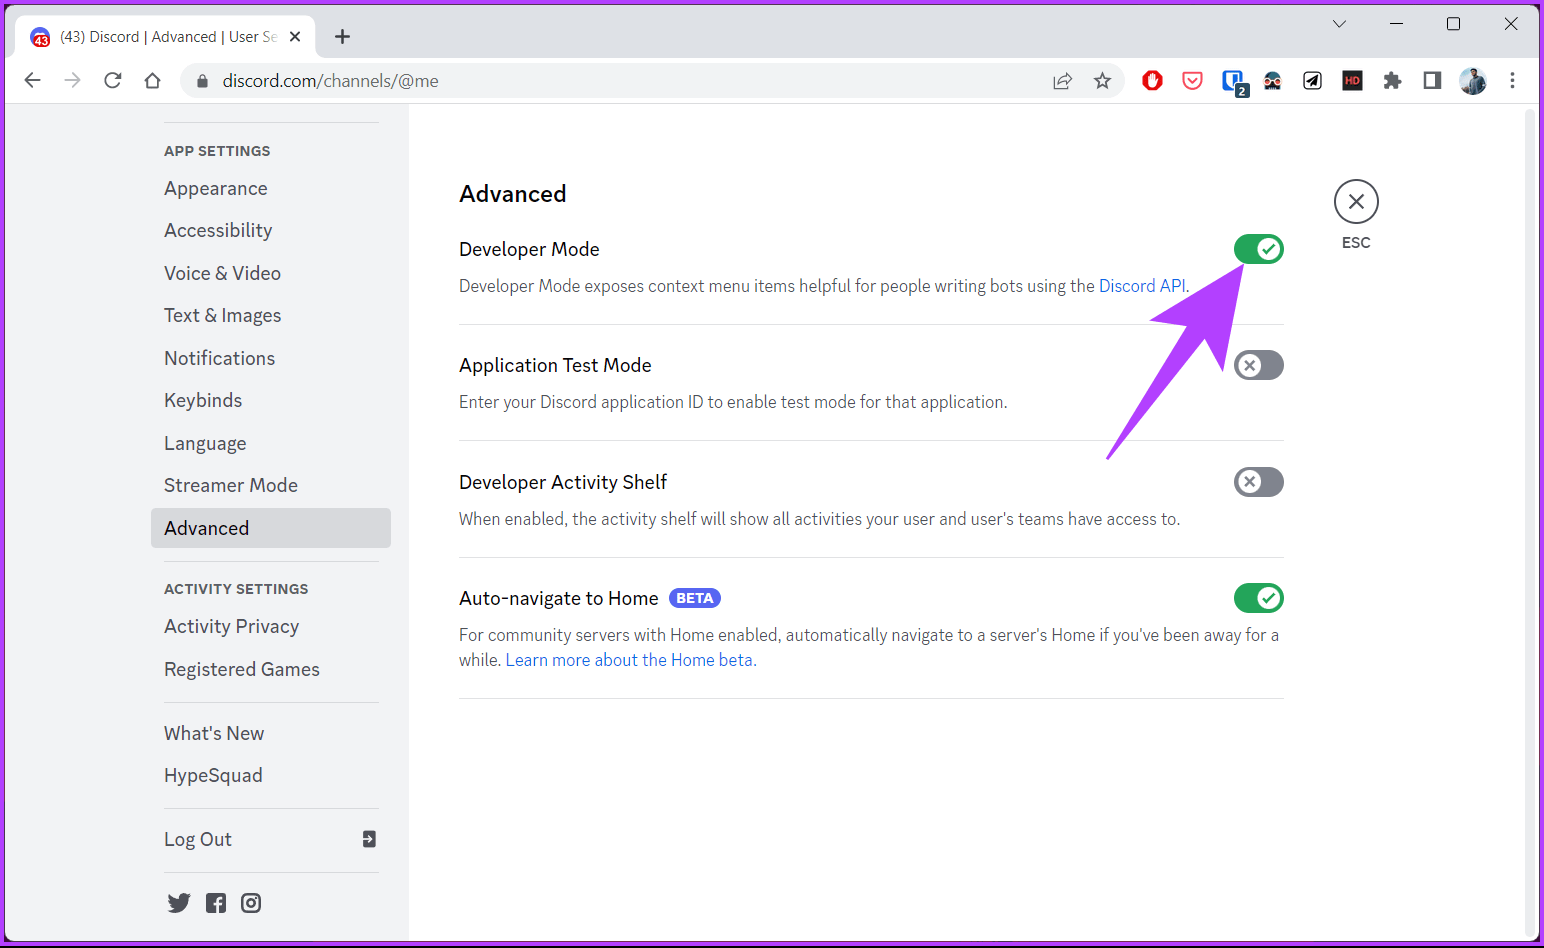The height and width of the screenshot is (948, 1544).
Task: Enable the Developer Activity Shelf
Action: point(1258,482)
